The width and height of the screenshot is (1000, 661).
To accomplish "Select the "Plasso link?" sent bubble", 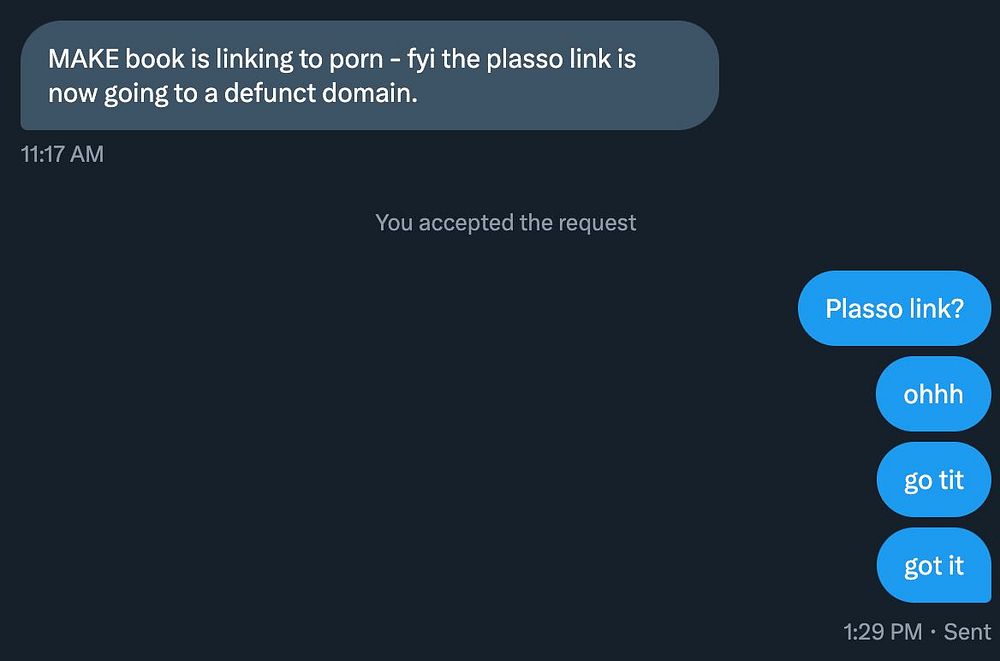I will [894, 308].
